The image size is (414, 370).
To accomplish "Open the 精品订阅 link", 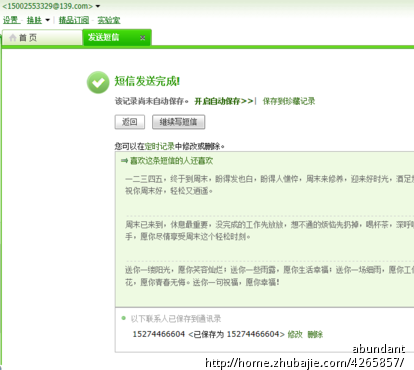I will coord(74,20).
